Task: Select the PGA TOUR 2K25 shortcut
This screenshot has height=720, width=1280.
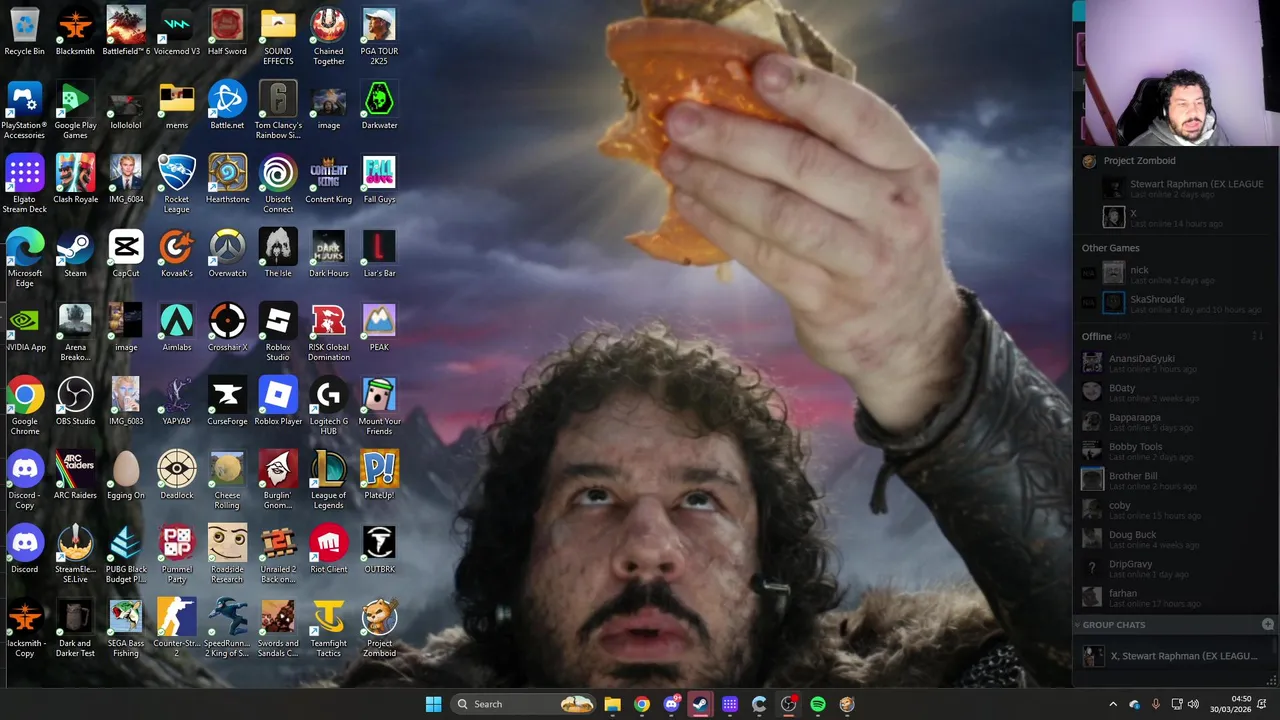Action: pyautogui.click(x=379, y=37)
